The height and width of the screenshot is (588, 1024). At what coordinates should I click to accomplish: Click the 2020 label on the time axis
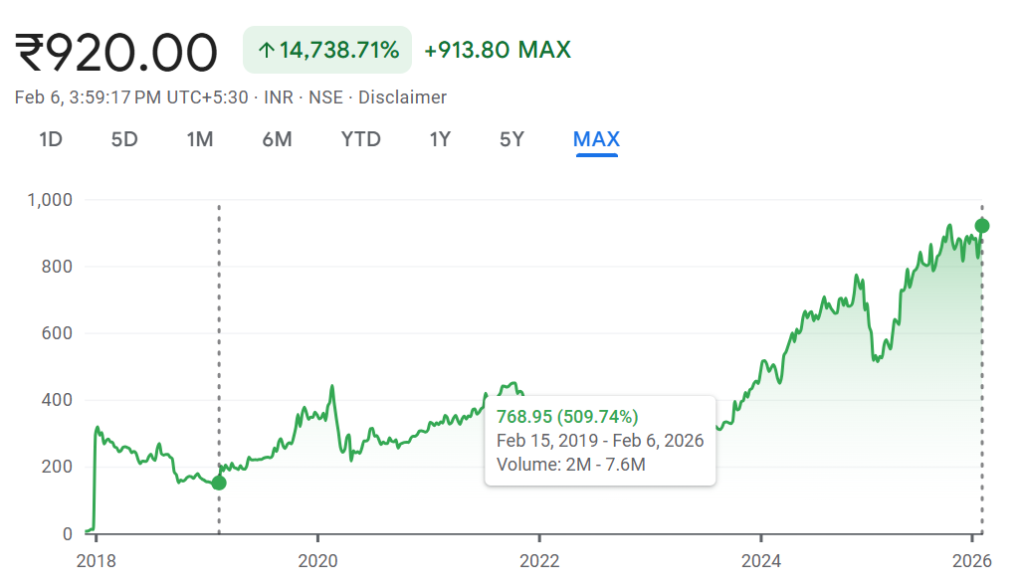317,560
